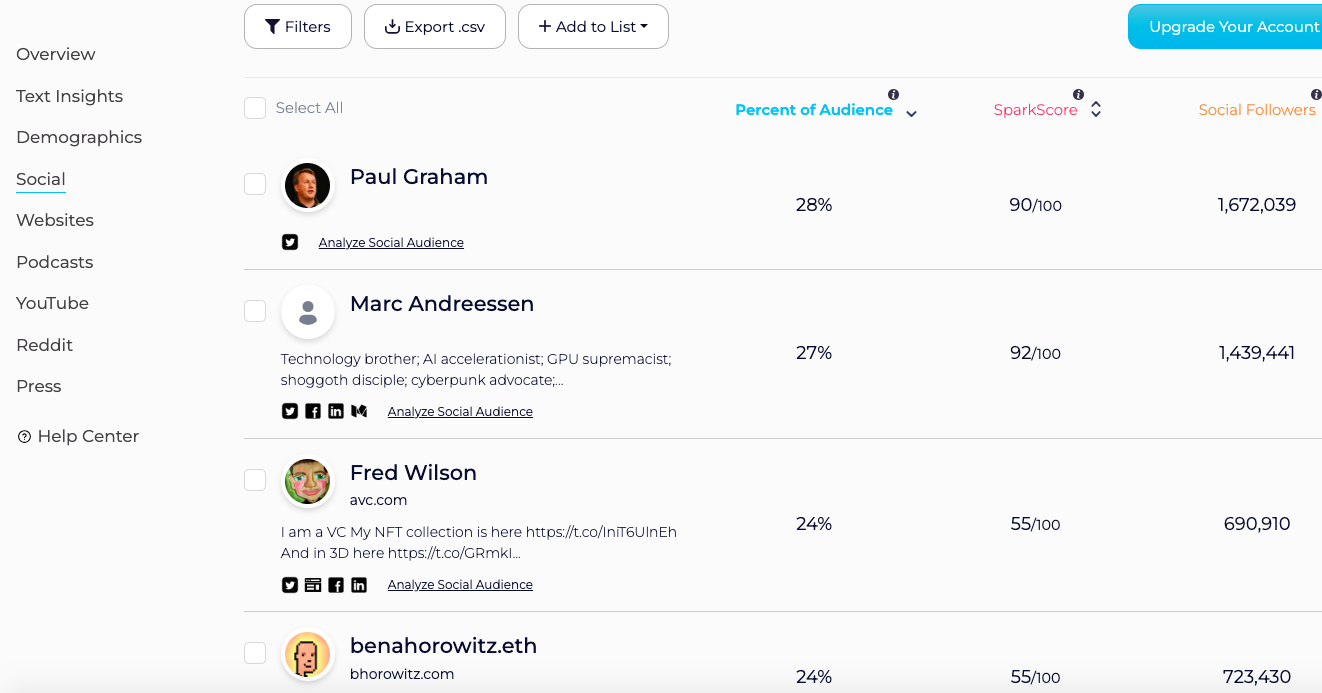Open Marc Andreessen's Facebook icon
The height and width of the screenshot is (693, 1322).
pyautogui.click(x=313, y=411)
